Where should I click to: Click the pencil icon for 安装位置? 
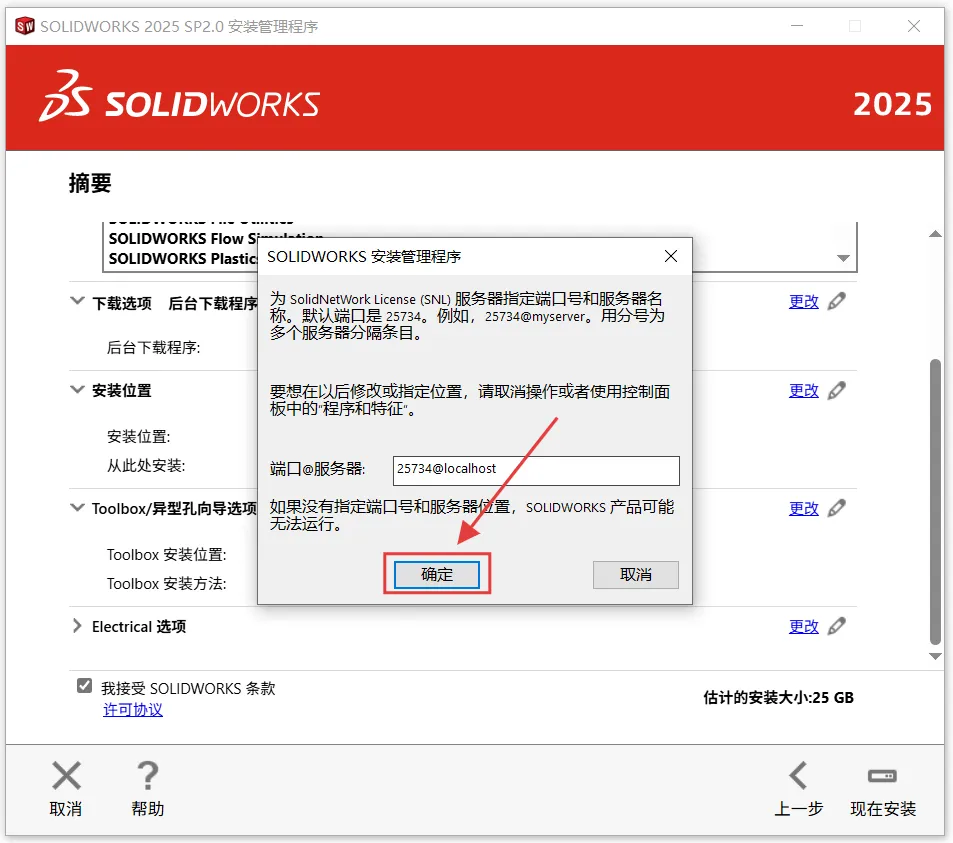(837, 390)
